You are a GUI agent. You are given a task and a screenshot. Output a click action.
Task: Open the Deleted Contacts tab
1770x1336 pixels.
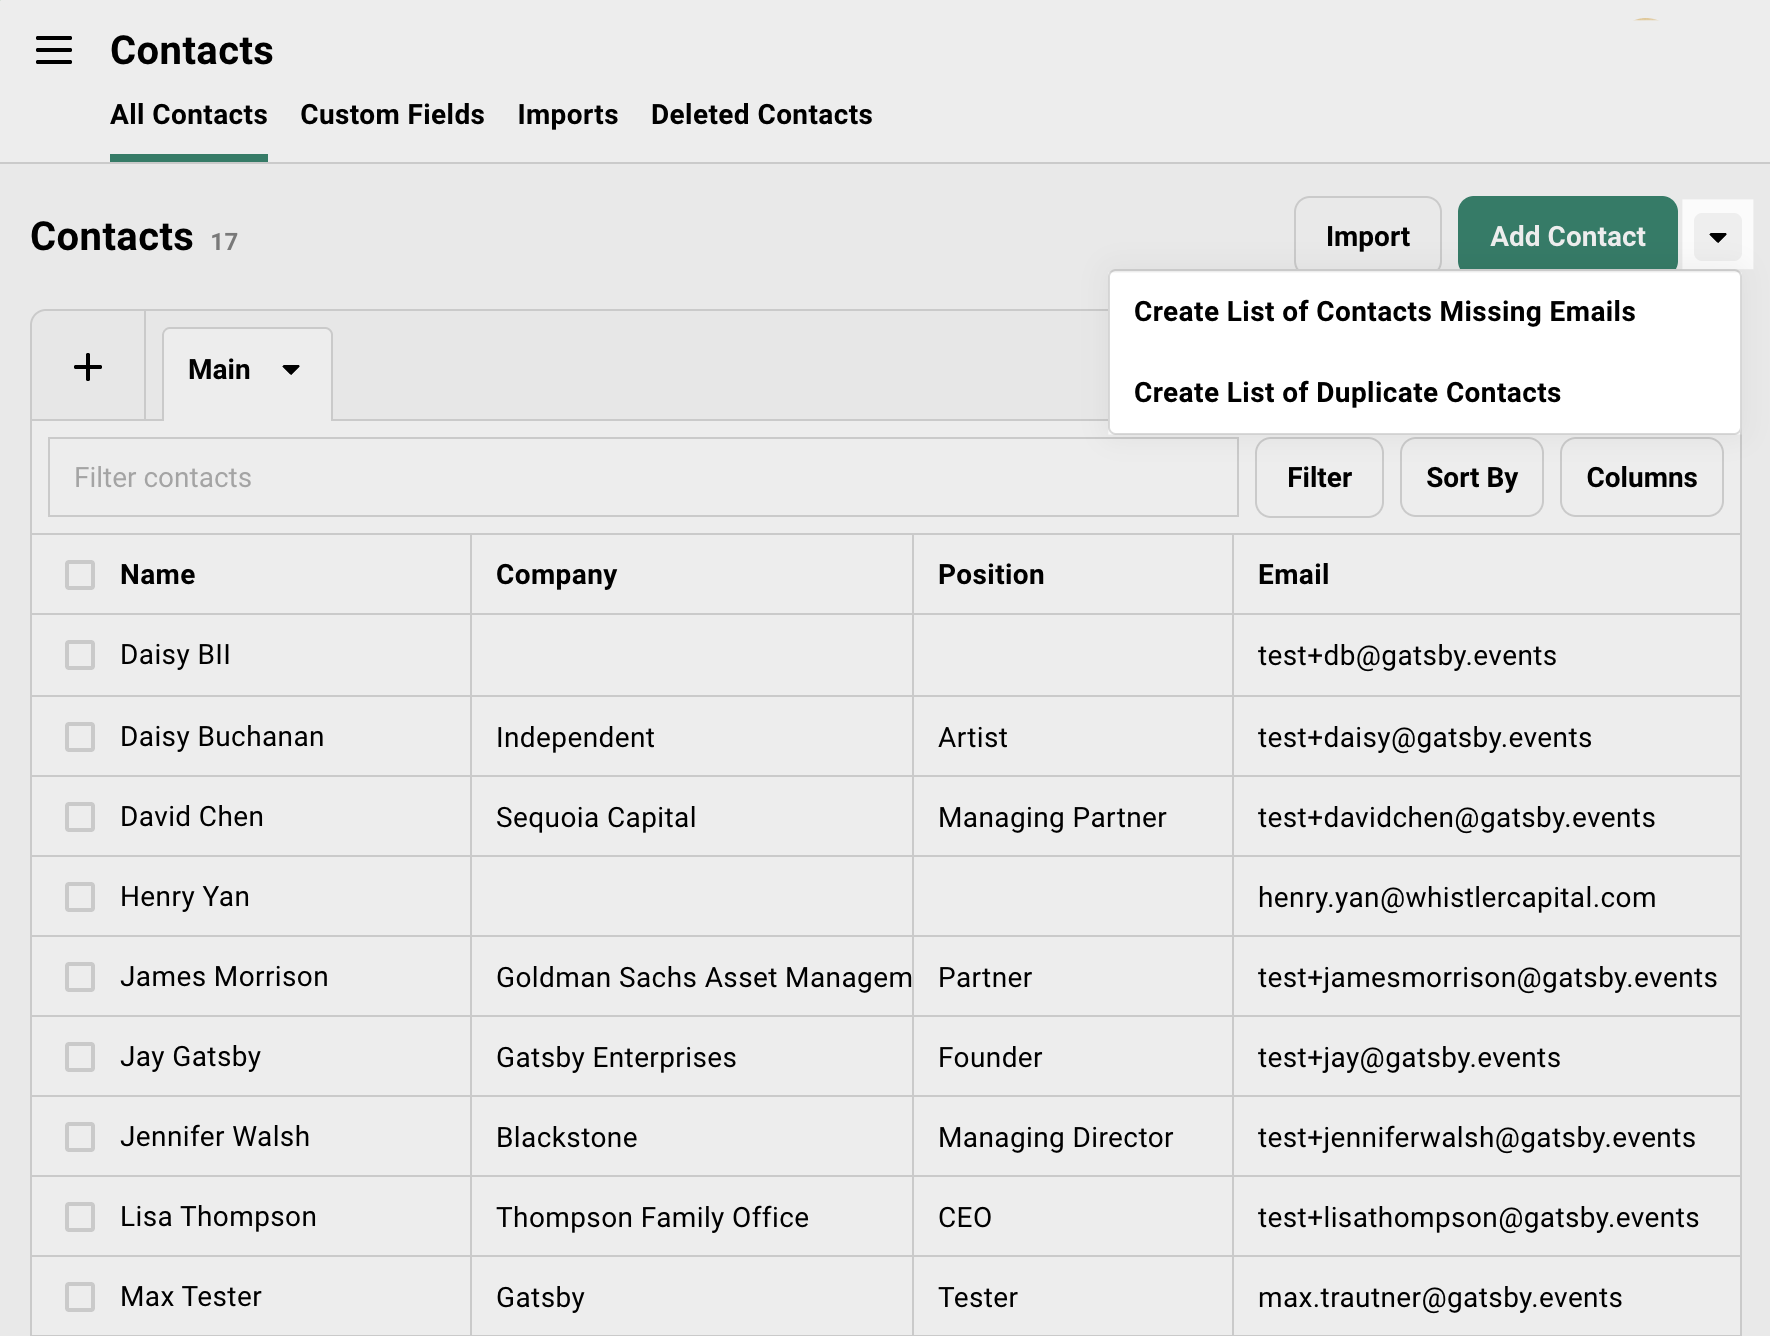point(761,115)
